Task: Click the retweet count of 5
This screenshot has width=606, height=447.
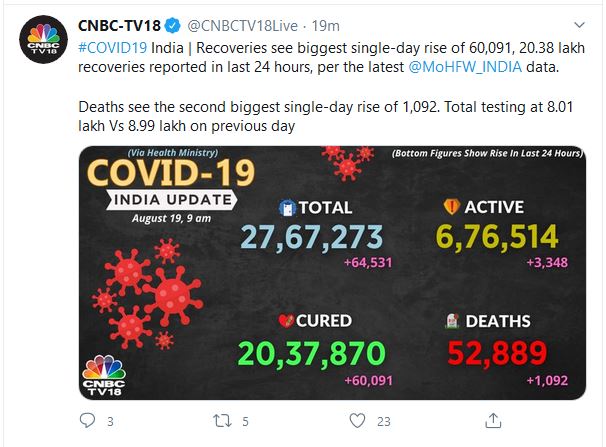Action: point(245,422)
